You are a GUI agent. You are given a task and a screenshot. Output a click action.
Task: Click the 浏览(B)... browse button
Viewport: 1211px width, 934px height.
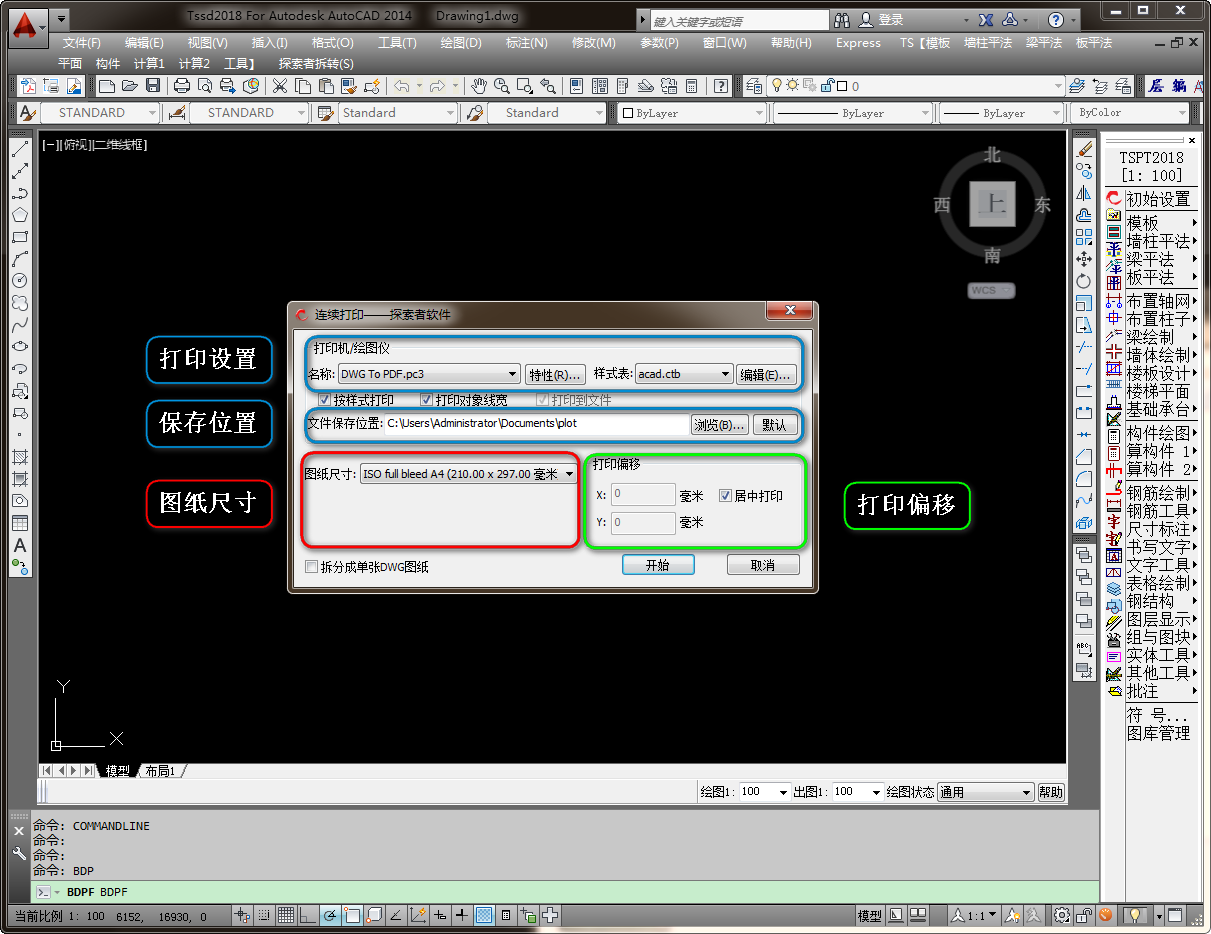click(x=719, y=424)
